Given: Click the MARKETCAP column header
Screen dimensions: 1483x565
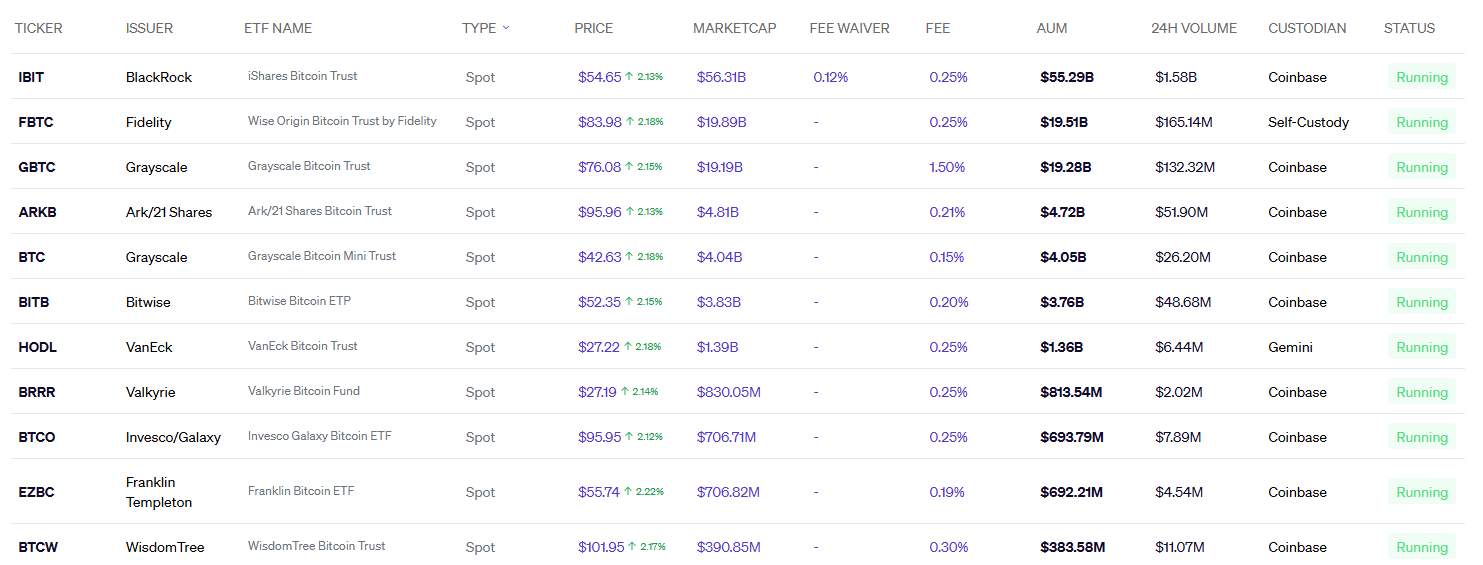Looking at the screenshot, I should tap(734, 28).
